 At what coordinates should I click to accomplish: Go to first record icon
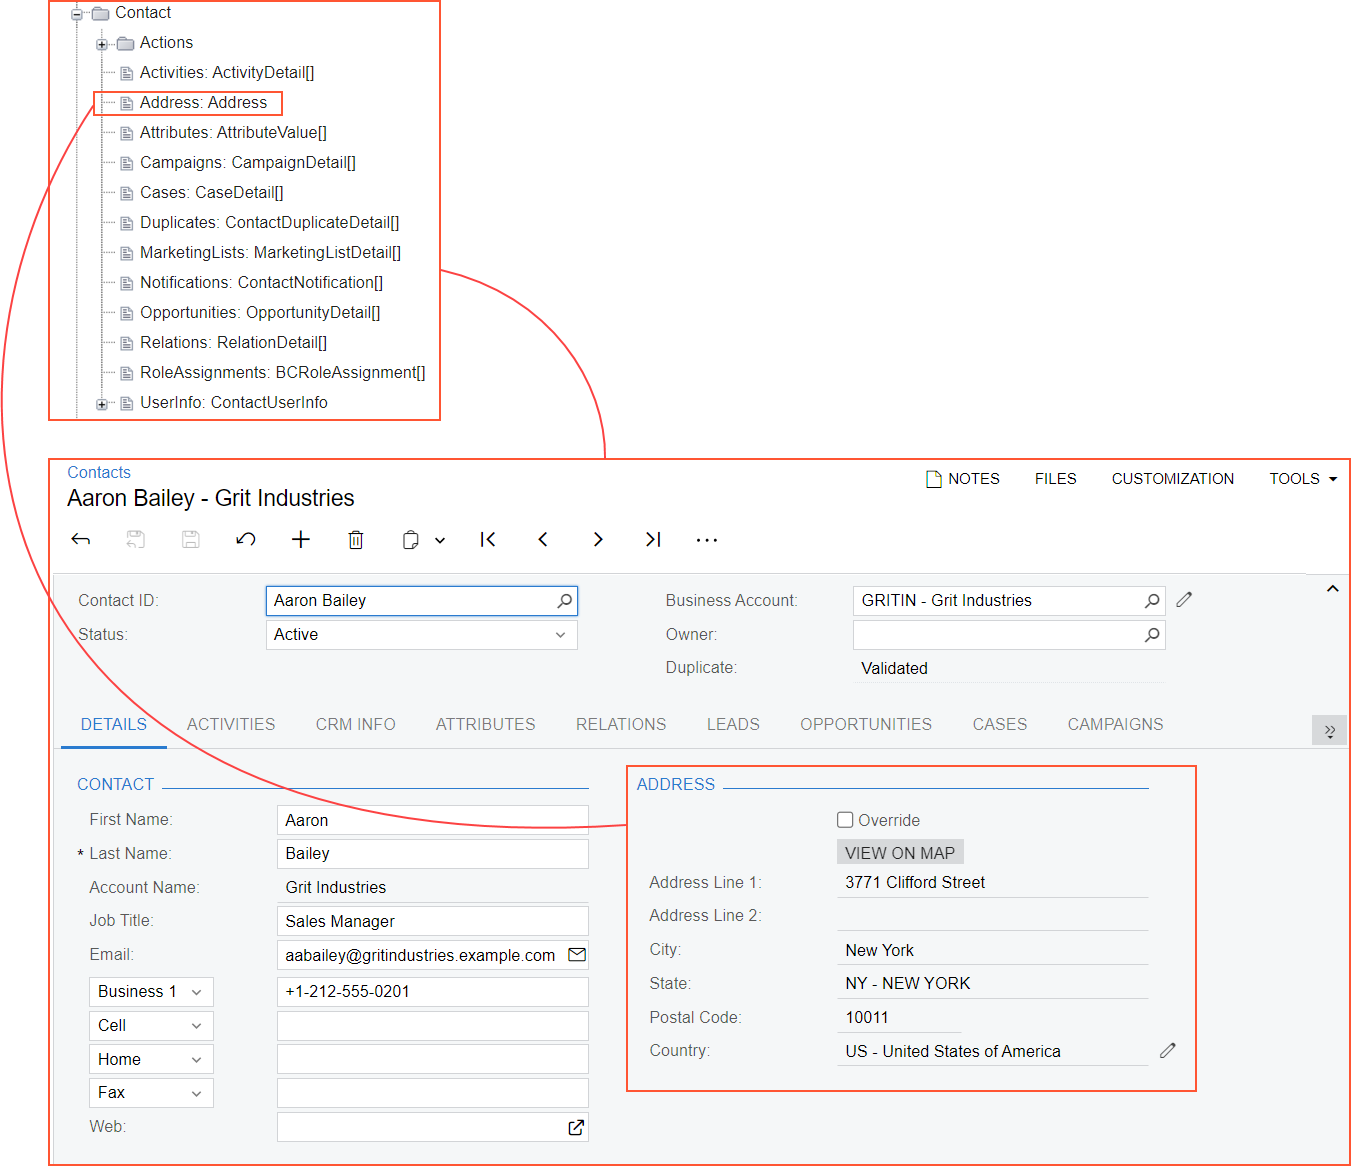click(x=488, y=540)
